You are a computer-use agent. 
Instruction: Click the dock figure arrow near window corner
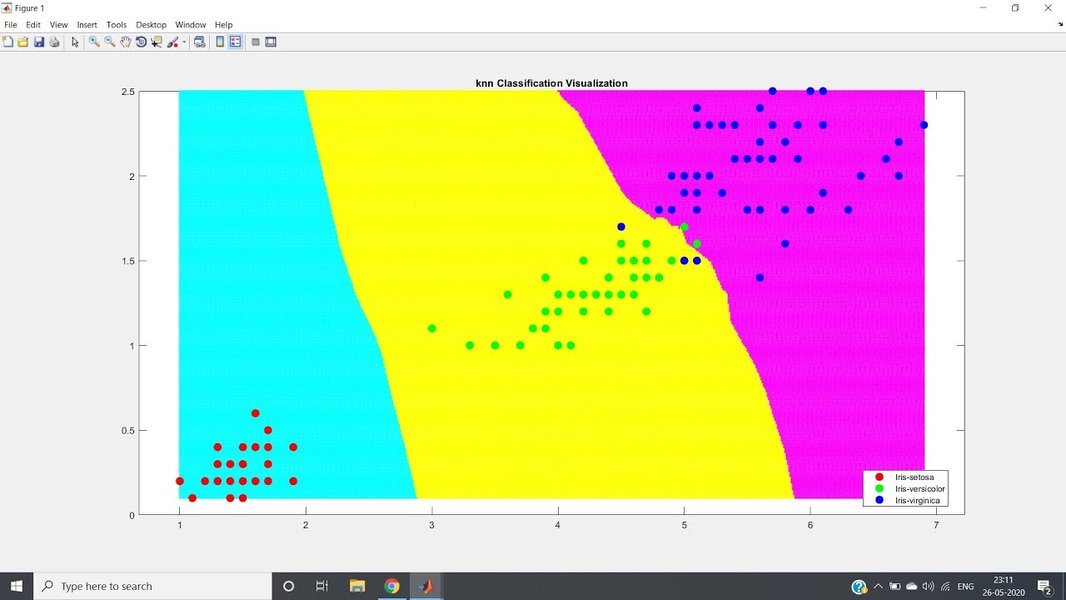[x=1061, y=24]
